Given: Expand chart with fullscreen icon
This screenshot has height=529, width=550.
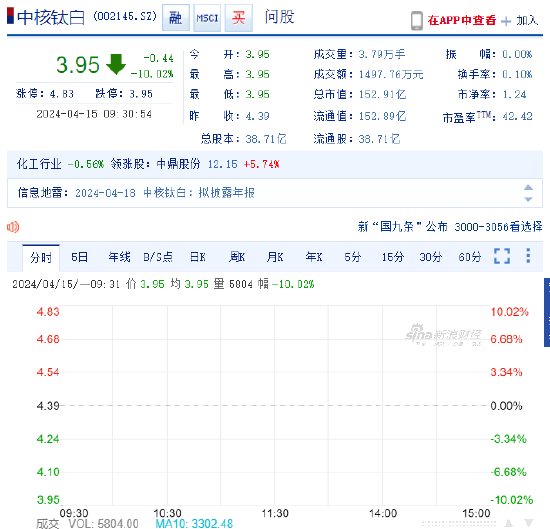Looking at the screenshot, I should click(x=502, y=256).
